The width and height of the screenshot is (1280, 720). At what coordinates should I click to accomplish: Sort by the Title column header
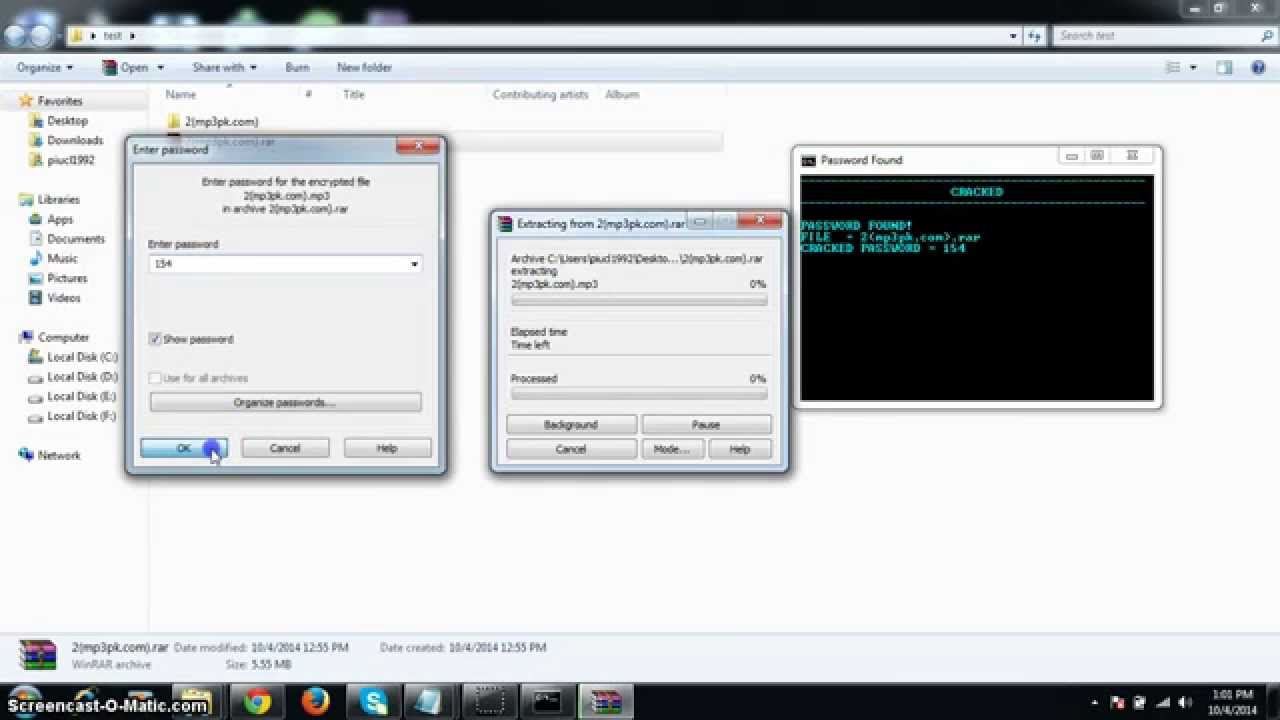[354, 94]
